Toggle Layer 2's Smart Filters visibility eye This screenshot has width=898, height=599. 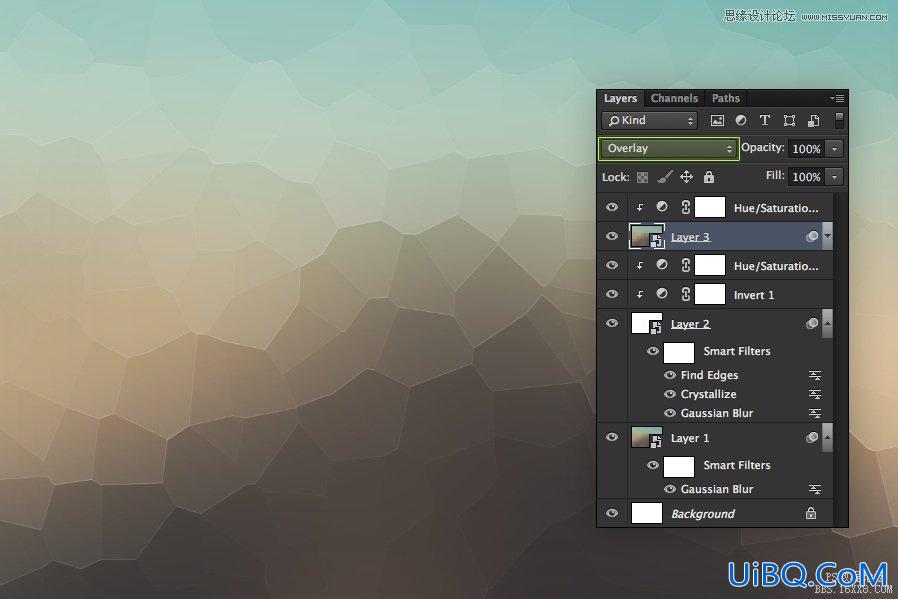(652, 351)
